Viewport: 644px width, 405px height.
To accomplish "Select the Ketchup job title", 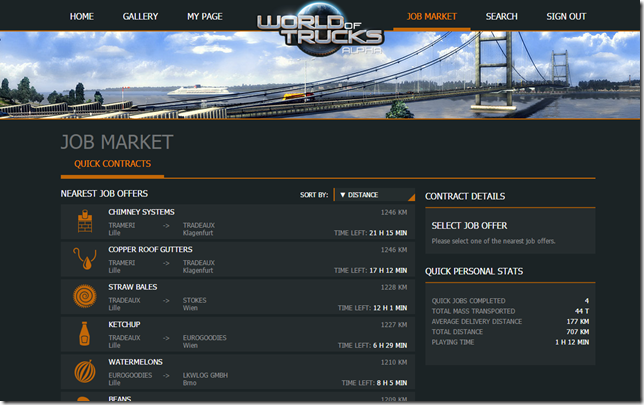I will (x=124, y=324).
